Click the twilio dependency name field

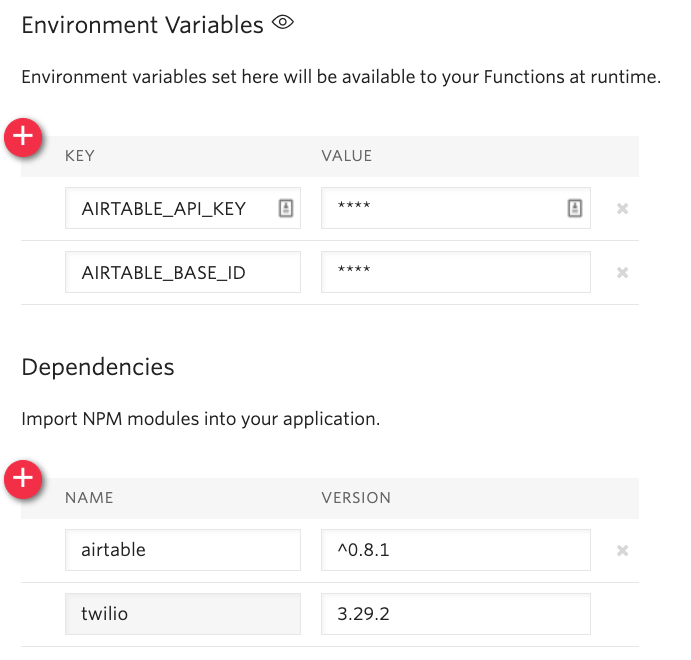click(x=183, y=614)
